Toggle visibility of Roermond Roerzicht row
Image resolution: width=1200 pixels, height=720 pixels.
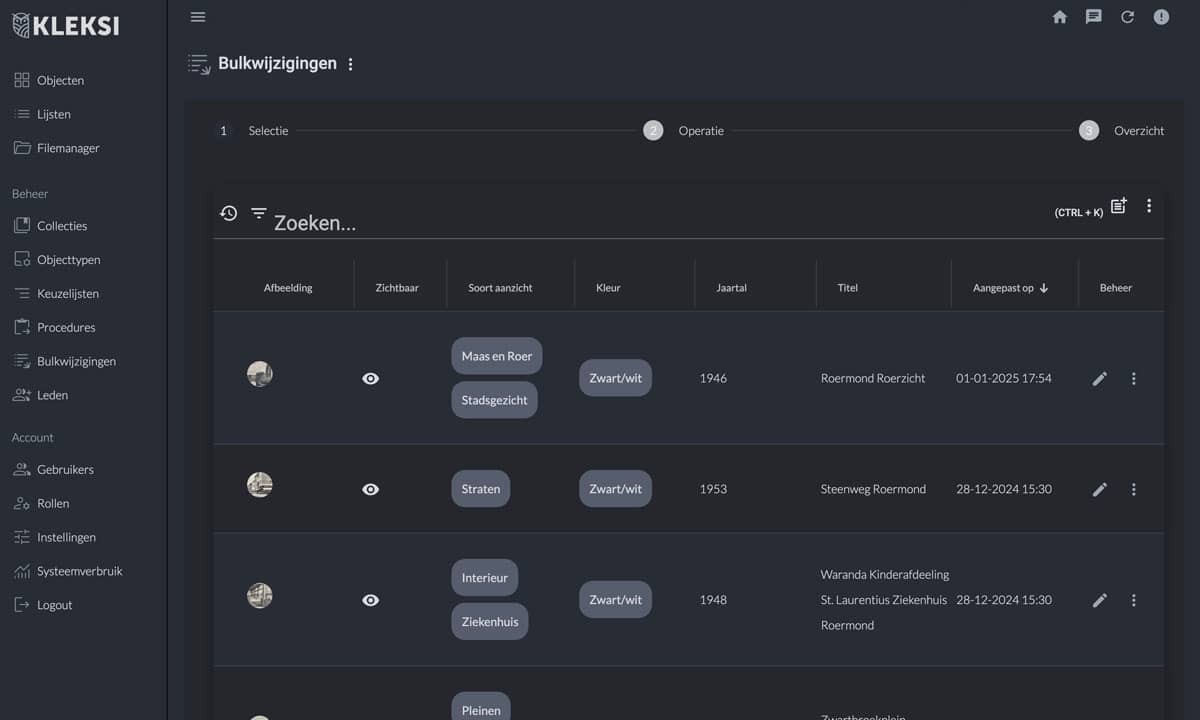coord(371,379)
